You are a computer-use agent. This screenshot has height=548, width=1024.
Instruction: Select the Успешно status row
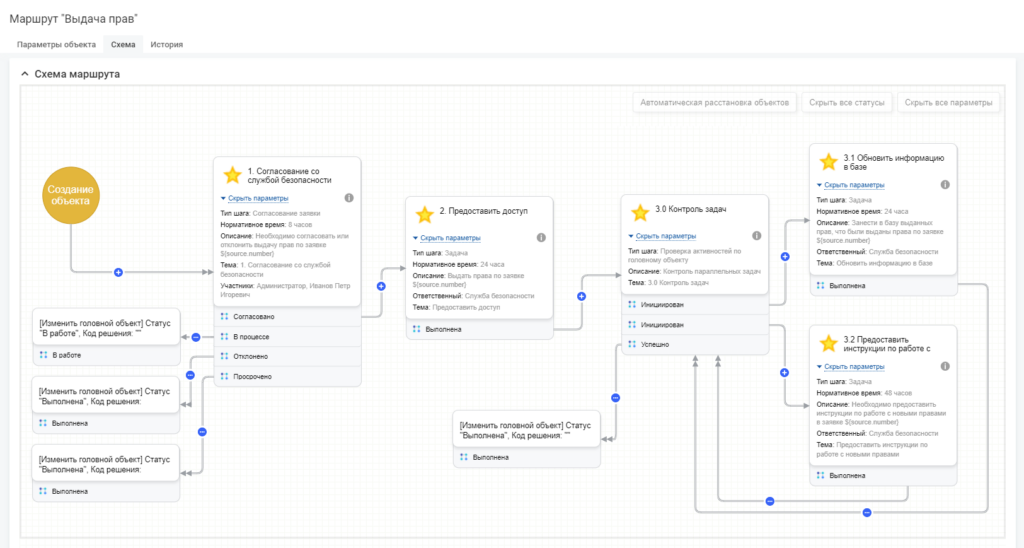pos(695,344)
